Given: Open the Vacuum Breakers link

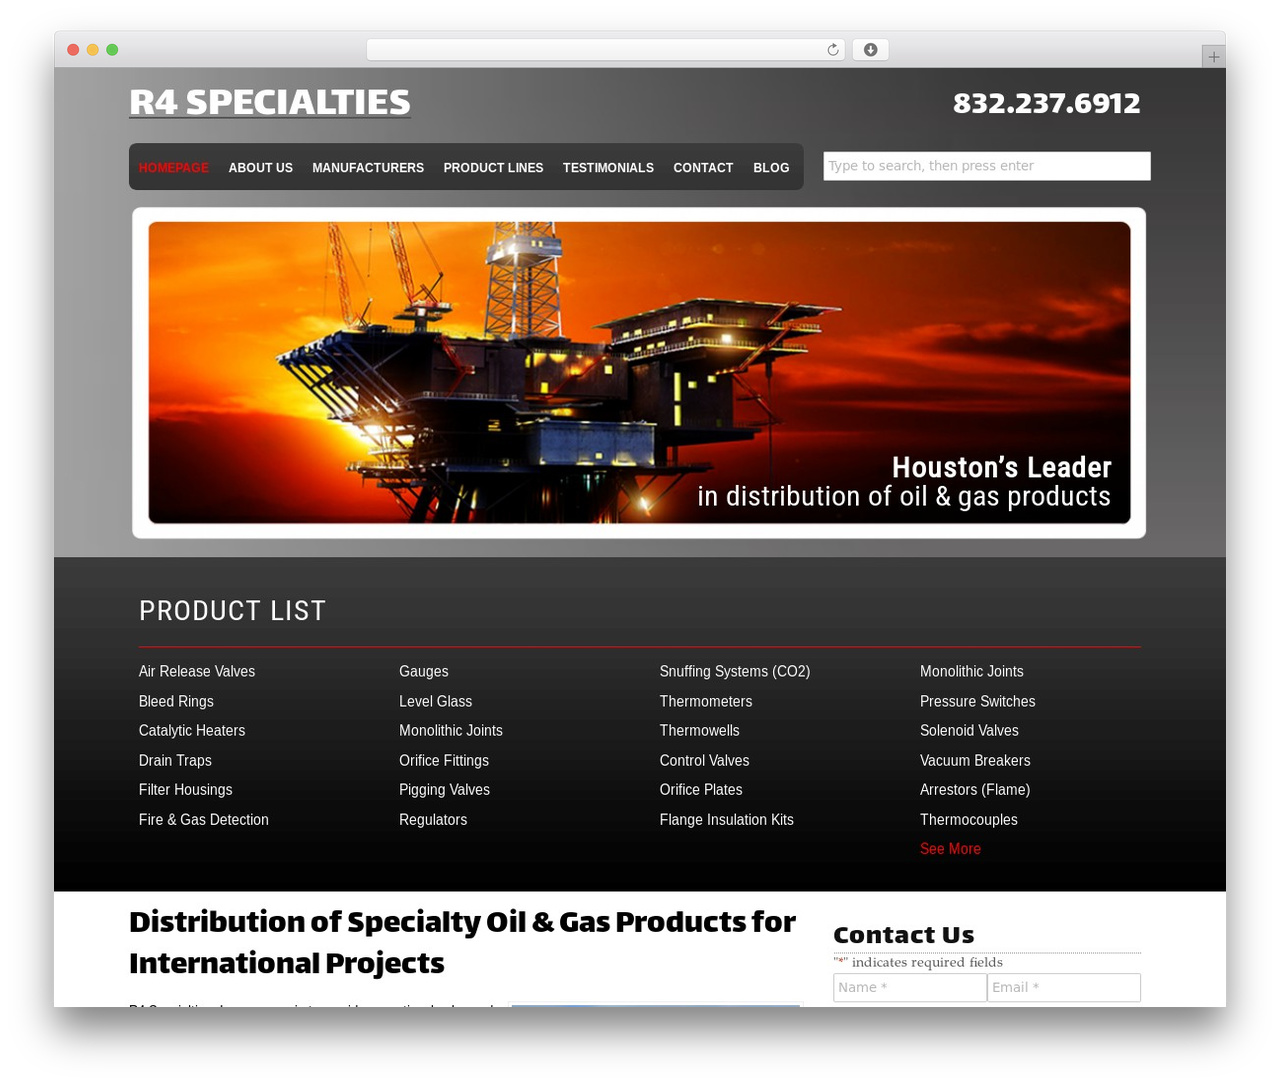Looking at the screenshot, I should tap(975, 761).
